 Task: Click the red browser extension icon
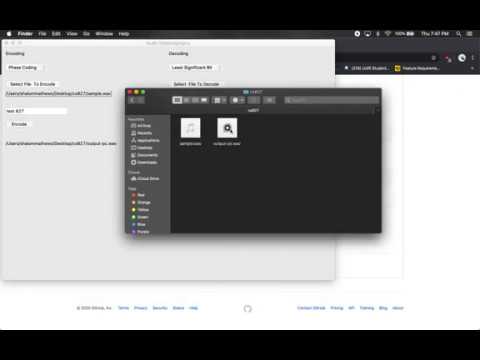(447, 58)
